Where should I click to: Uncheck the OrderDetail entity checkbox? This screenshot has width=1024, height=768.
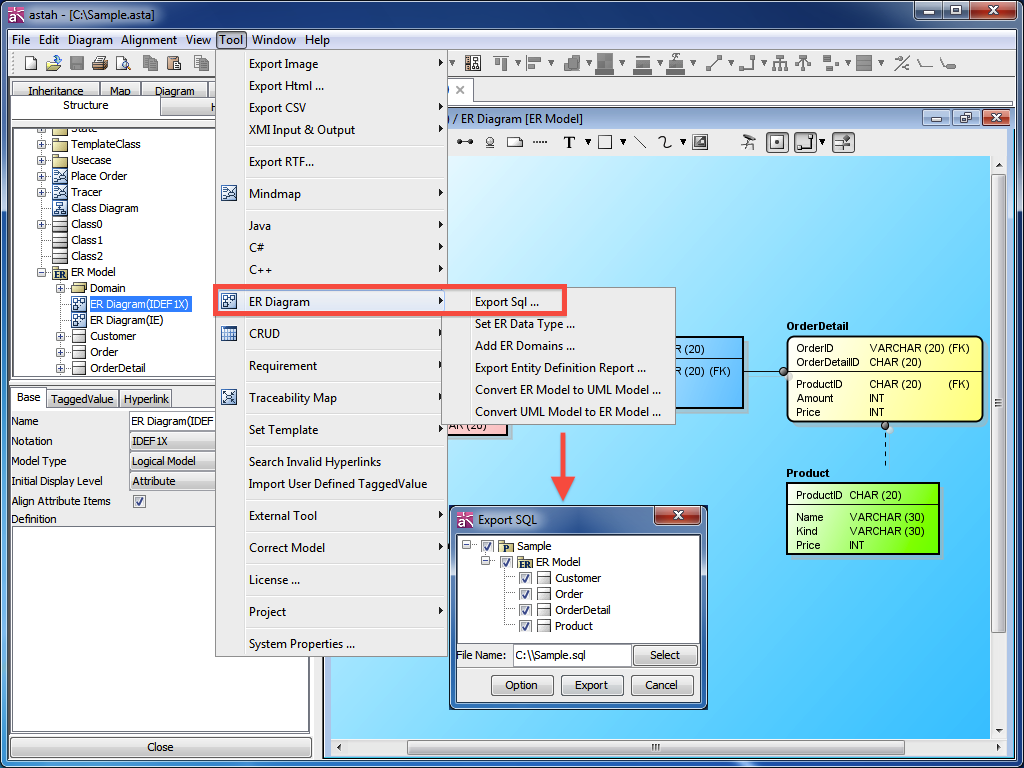pos(525,610)
